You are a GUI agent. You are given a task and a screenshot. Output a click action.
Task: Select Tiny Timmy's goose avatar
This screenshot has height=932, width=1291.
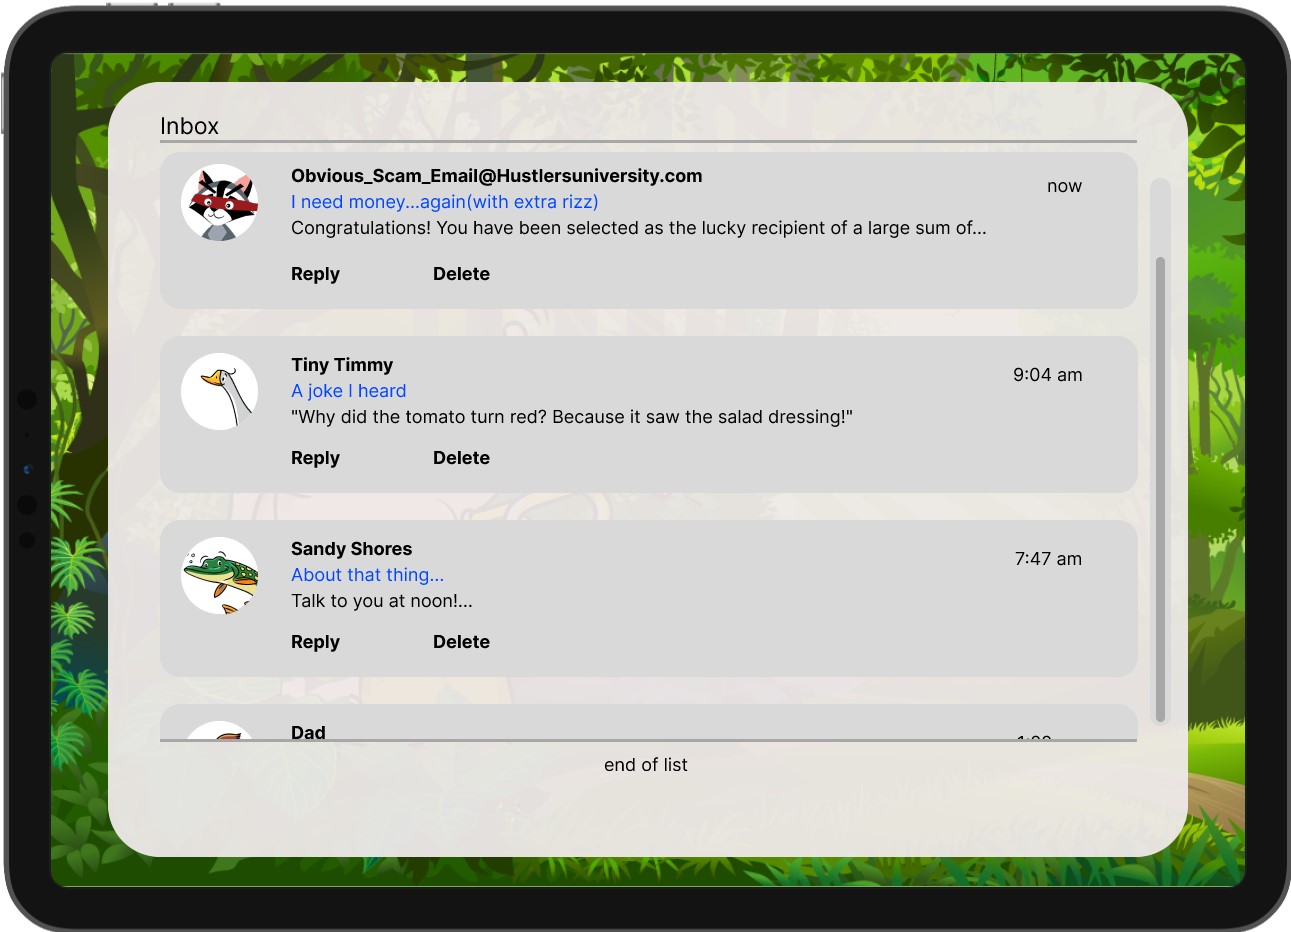click(220, 392)
